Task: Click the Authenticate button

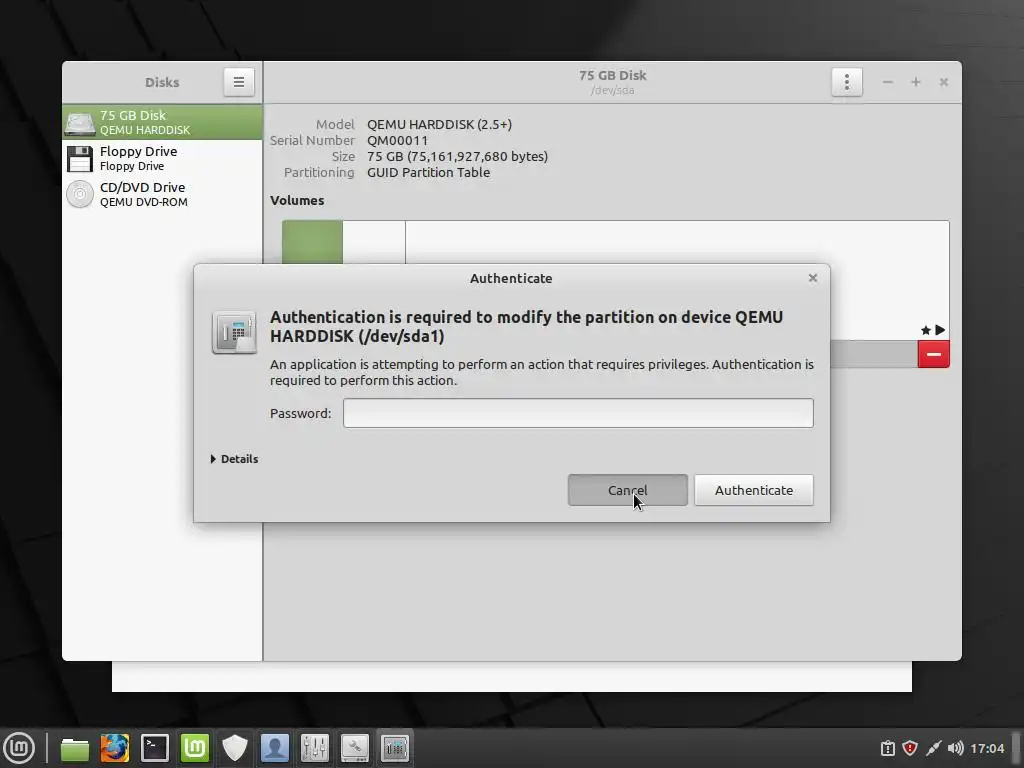Action: pyautogui.click(x=754, y=490)
